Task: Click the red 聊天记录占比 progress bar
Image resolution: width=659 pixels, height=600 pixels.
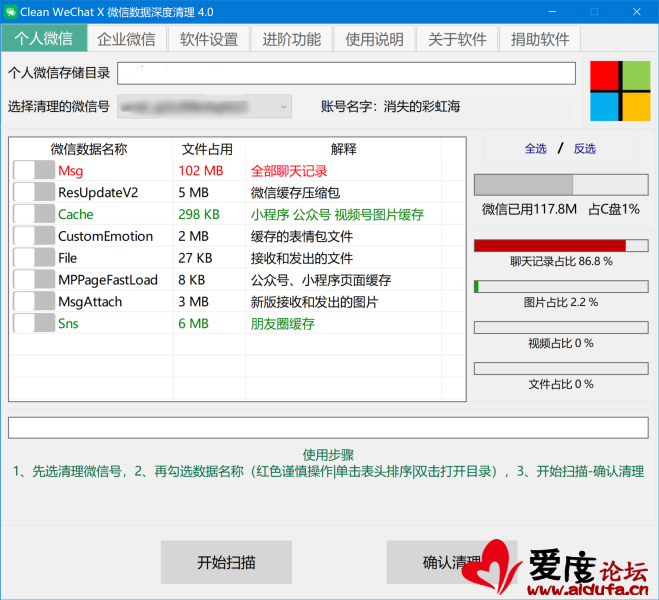Action: pyautogui.click(x=561, y=246)
